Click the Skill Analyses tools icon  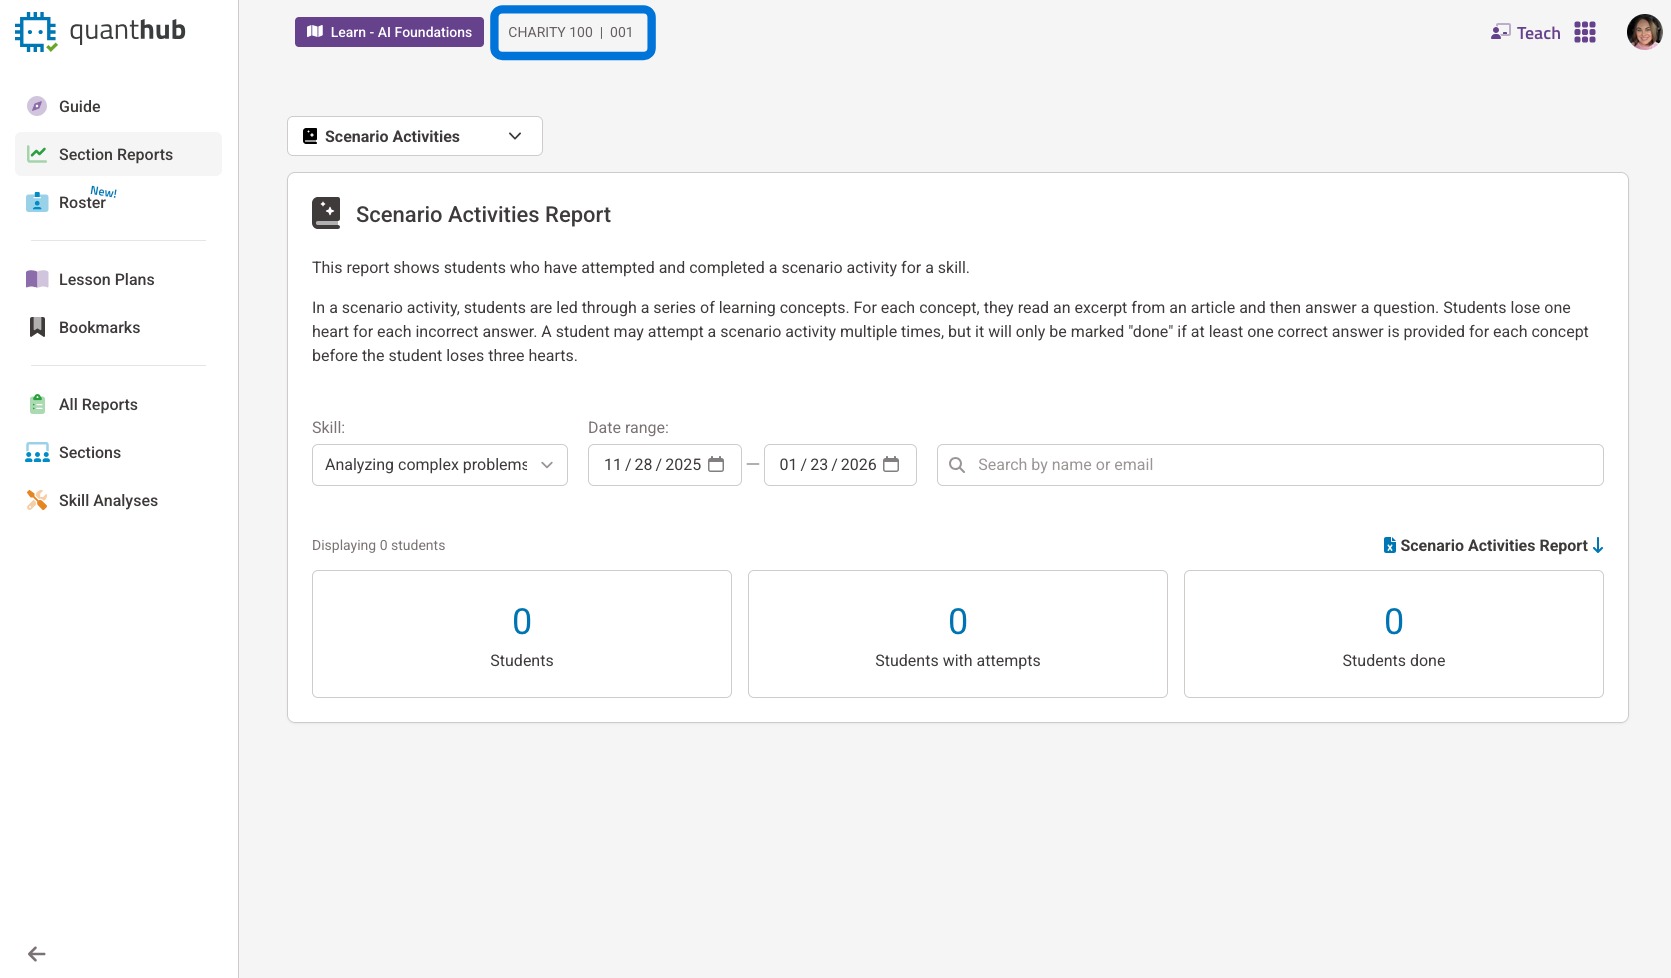tap(37, 500)
